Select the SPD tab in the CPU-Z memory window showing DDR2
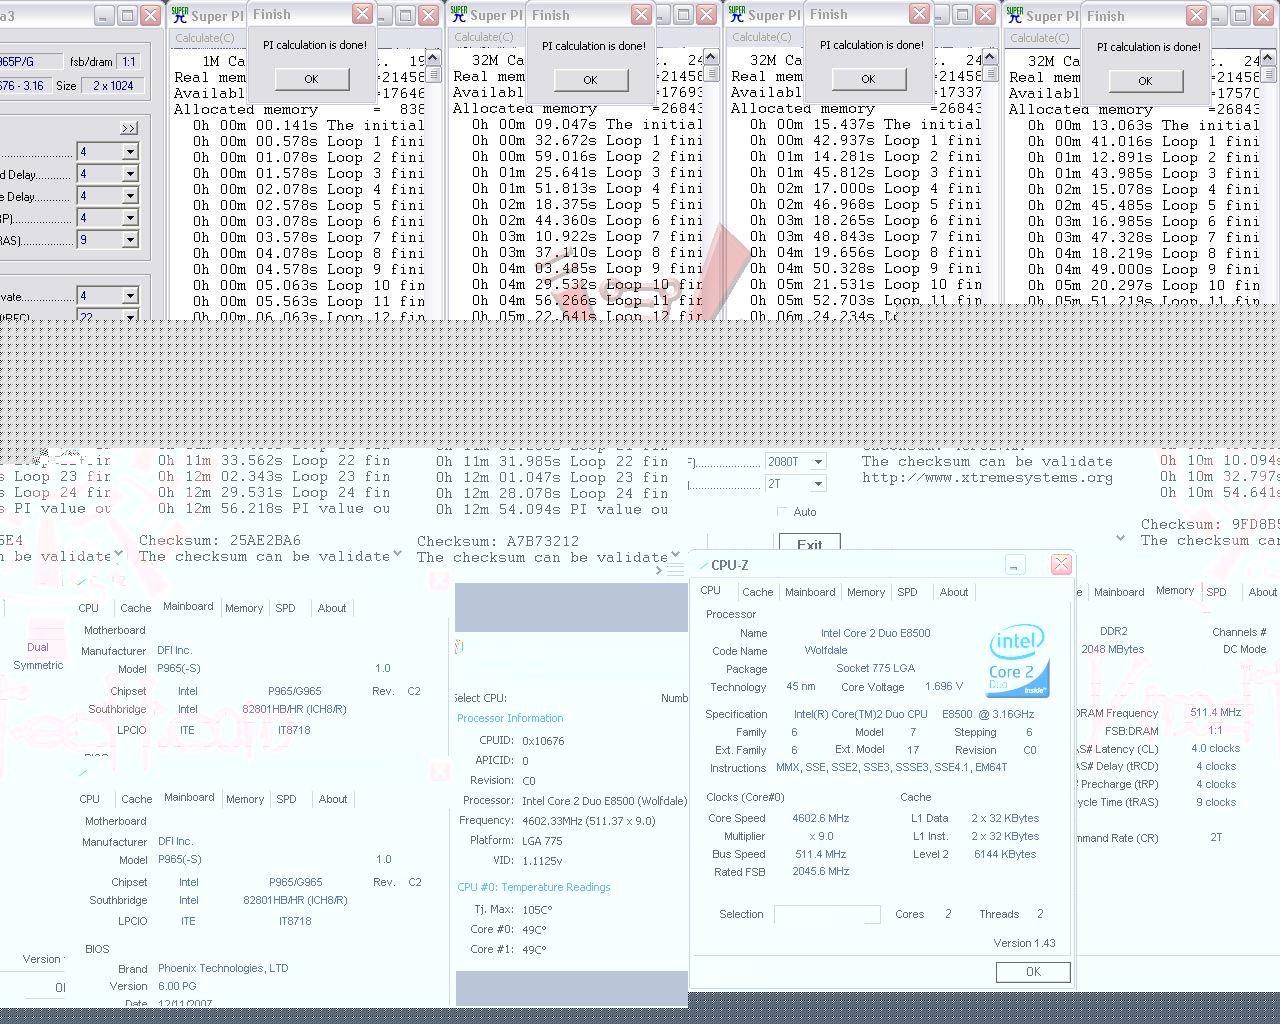 point(1216,592)
